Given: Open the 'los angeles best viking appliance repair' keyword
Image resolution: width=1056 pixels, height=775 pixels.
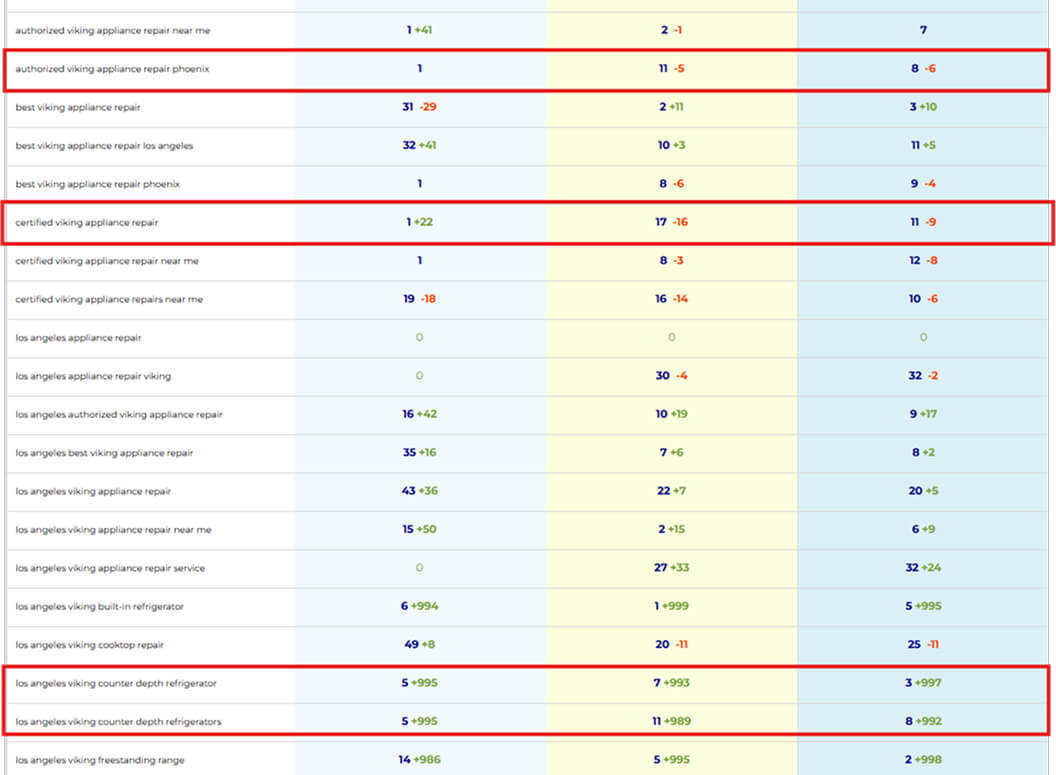Looking at the screenshot, I should pos(104,453).
